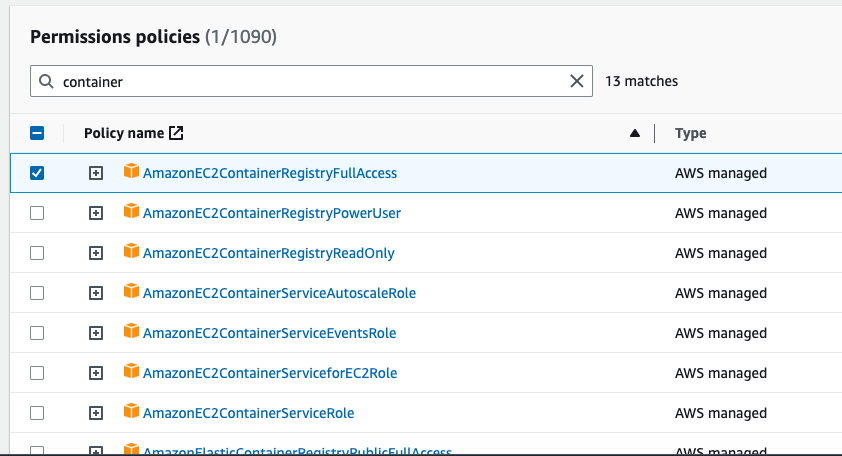The height and width of the screenshot is (456, 842).
Task: Open AmazonEC2ContainerServiceRole policy link
Action: coord(249,413)
